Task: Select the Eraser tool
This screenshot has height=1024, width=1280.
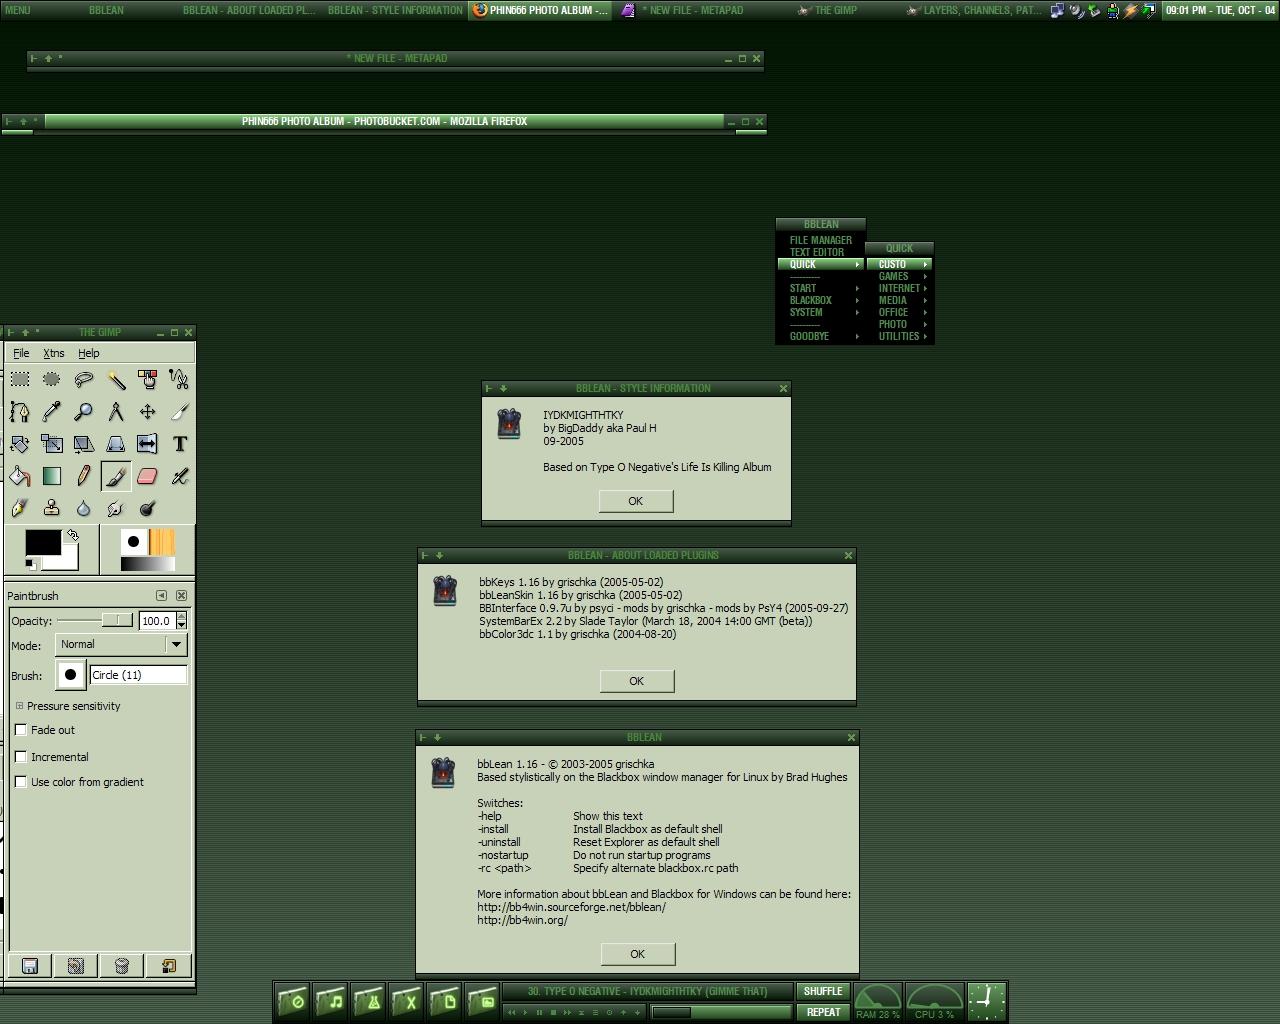Action: coord(148,476)
